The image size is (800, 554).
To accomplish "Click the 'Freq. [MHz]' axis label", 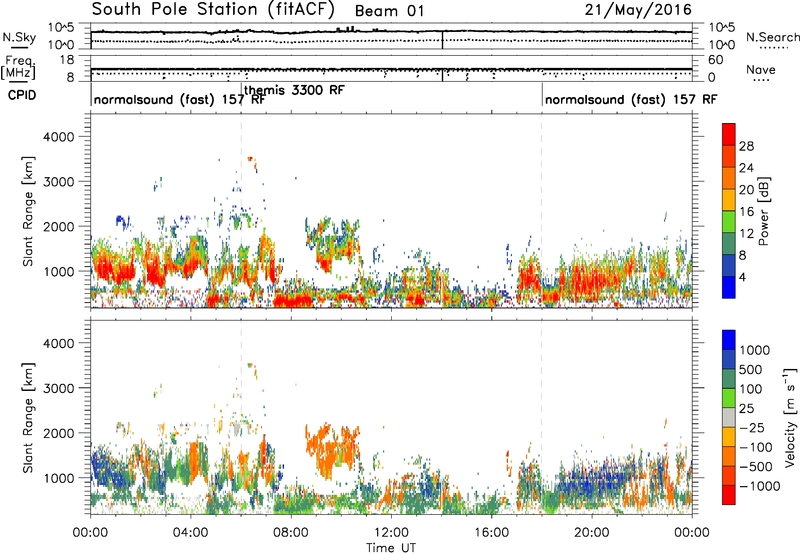I will pyautogui.click(x=18, y=67).
